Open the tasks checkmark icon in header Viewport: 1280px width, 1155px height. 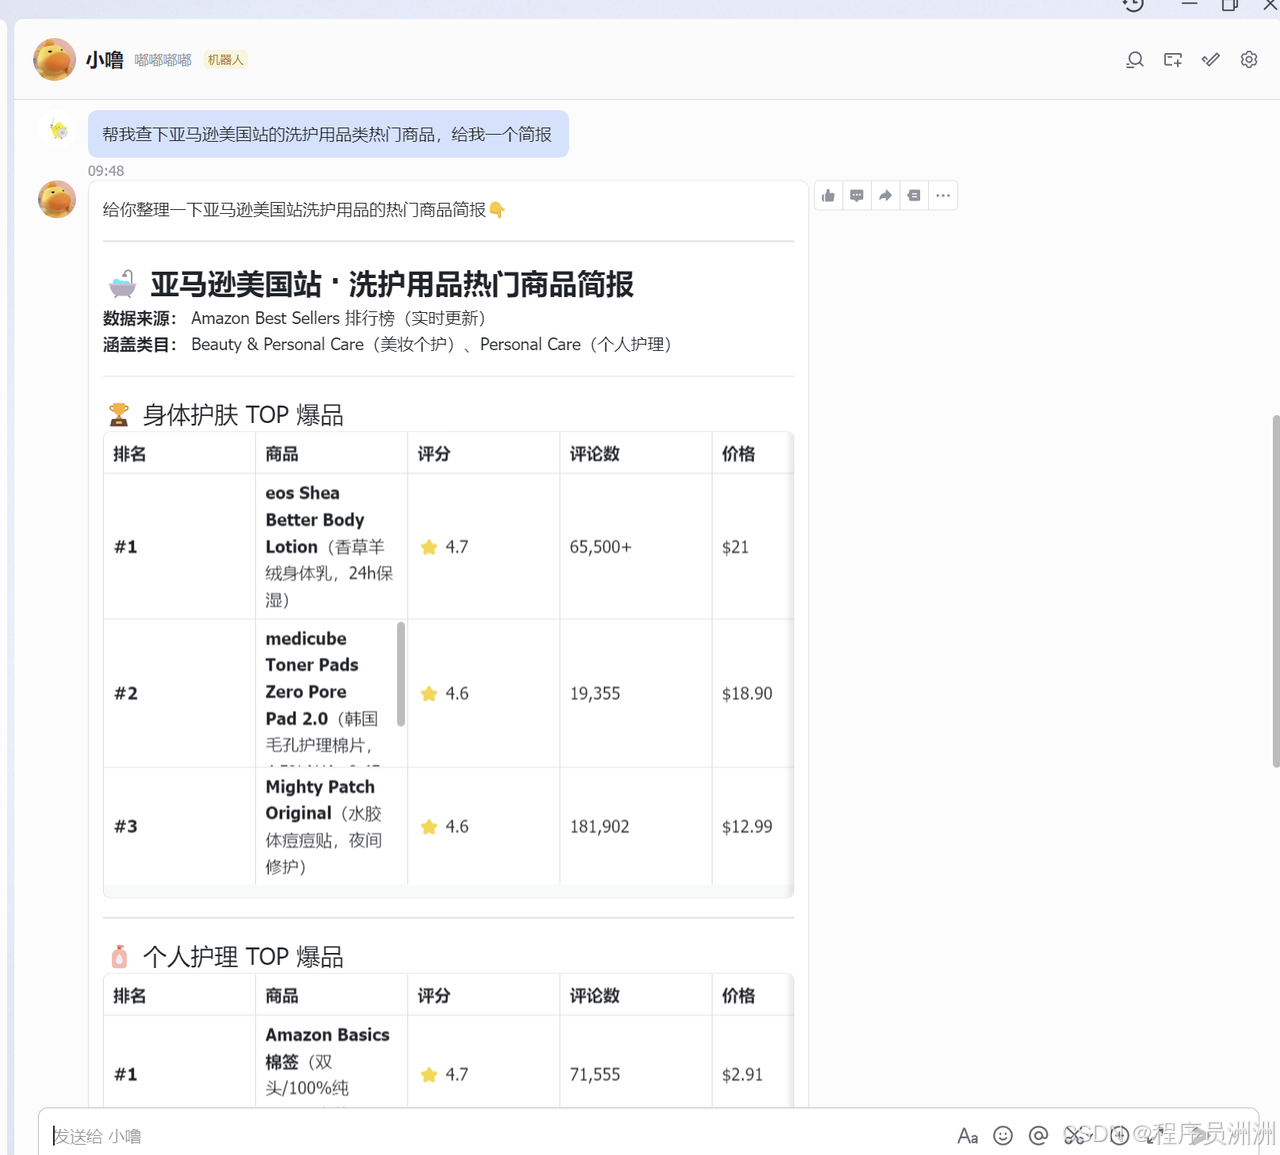[1211, 60]
